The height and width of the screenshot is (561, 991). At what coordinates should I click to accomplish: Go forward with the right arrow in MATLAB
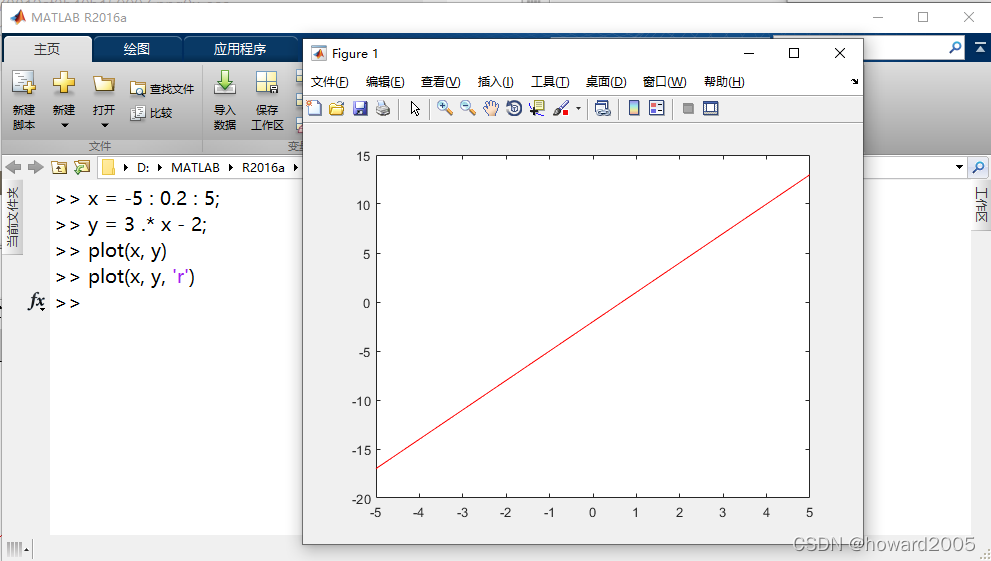[35, 167]
